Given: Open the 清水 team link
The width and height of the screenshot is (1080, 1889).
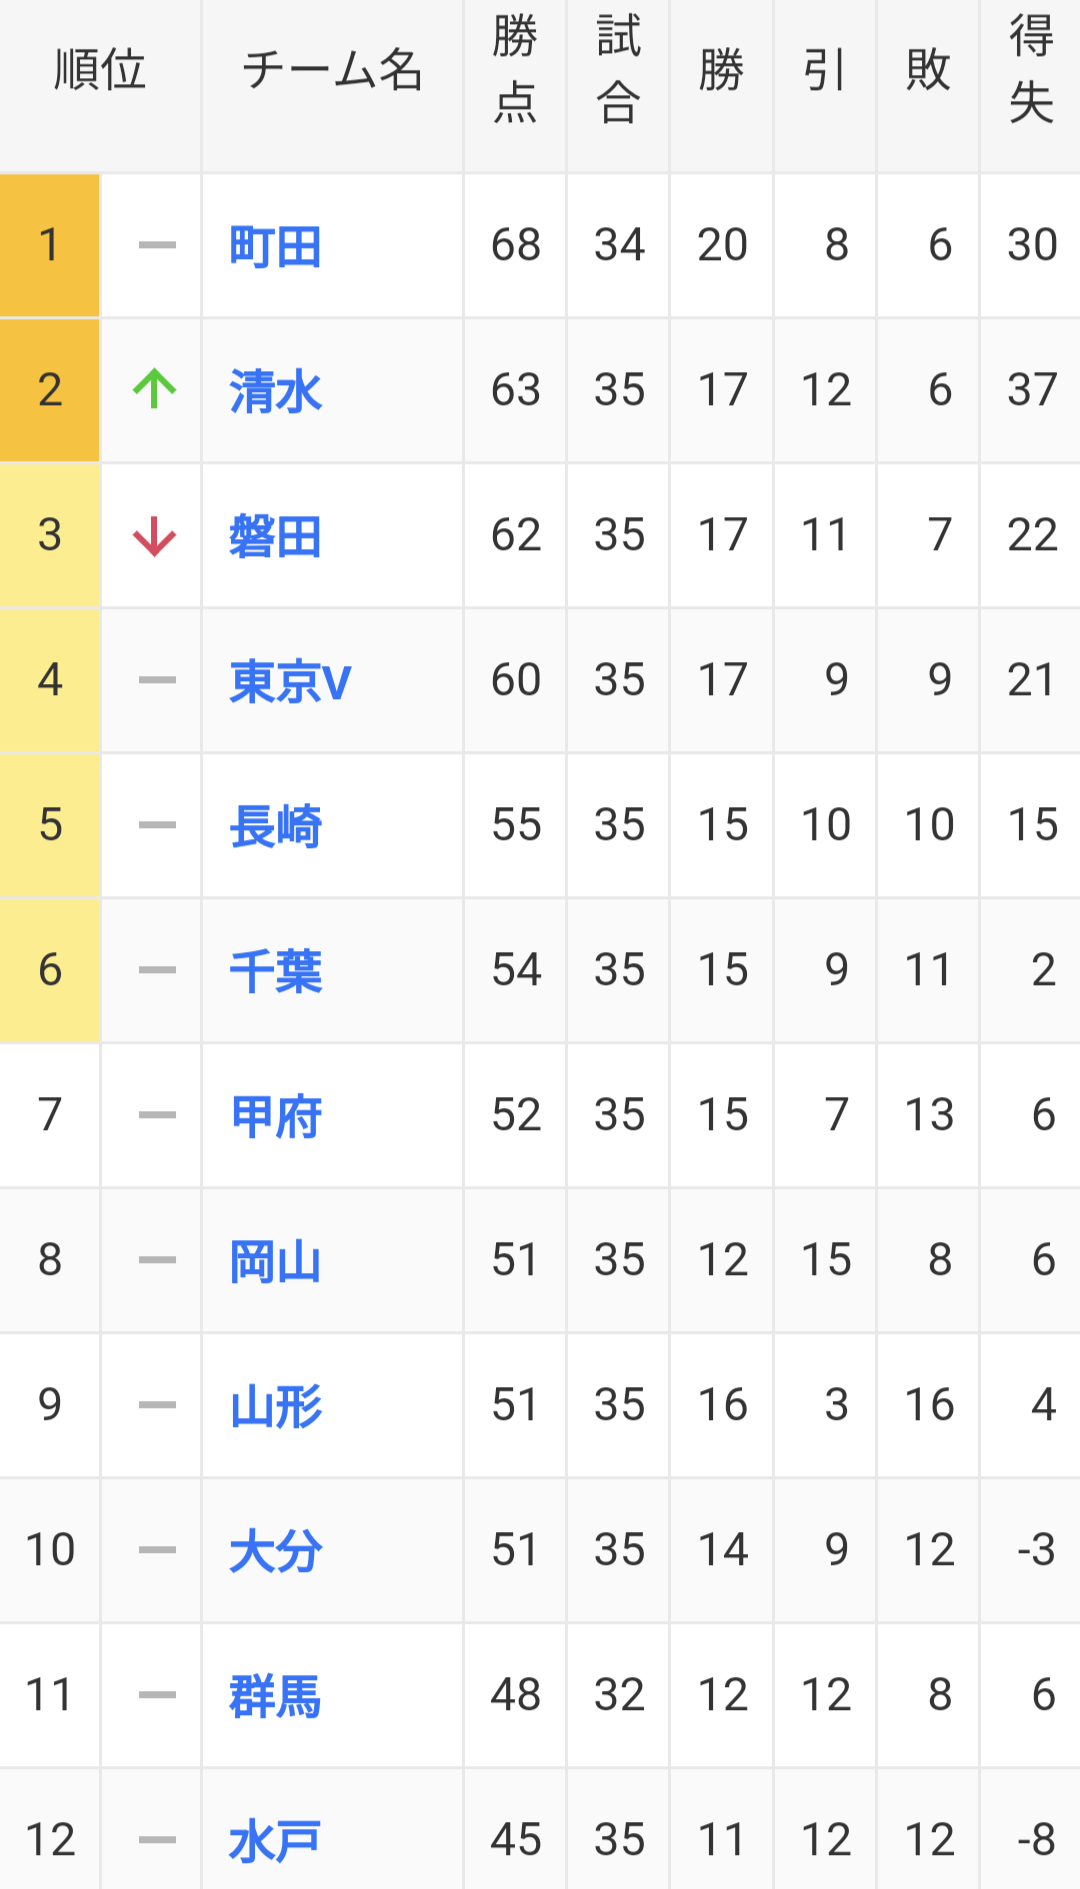Looking at the screenshot, I should (275, 391).
